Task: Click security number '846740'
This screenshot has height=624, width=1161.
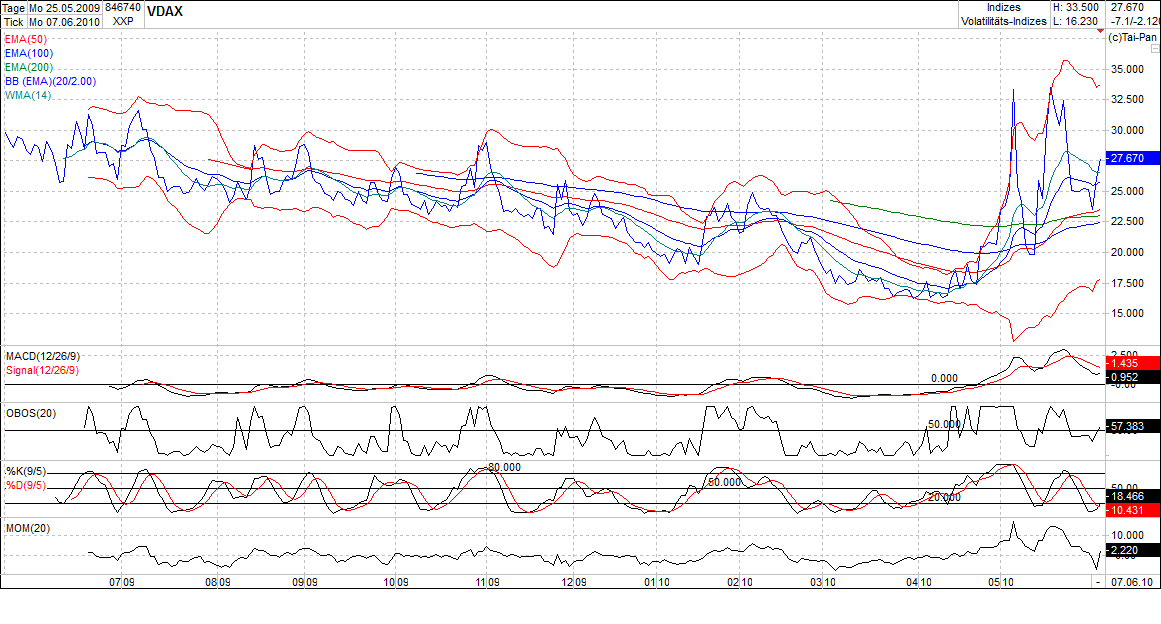Action: pyautogui.click(x=123, y=7)
